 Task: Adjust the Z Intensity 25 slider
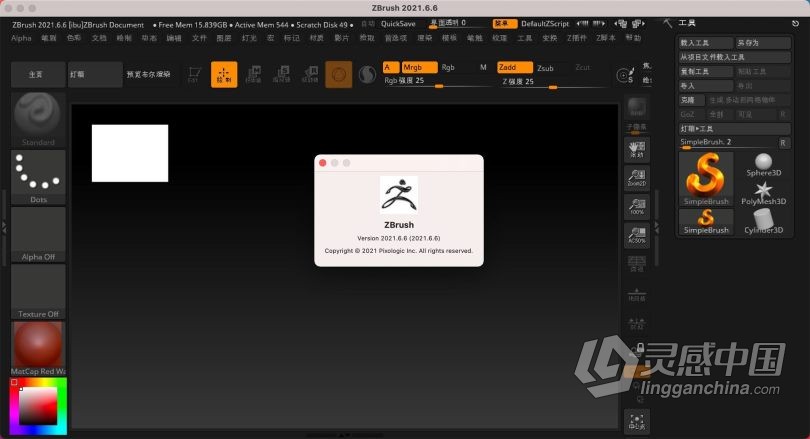click(553, 82)
